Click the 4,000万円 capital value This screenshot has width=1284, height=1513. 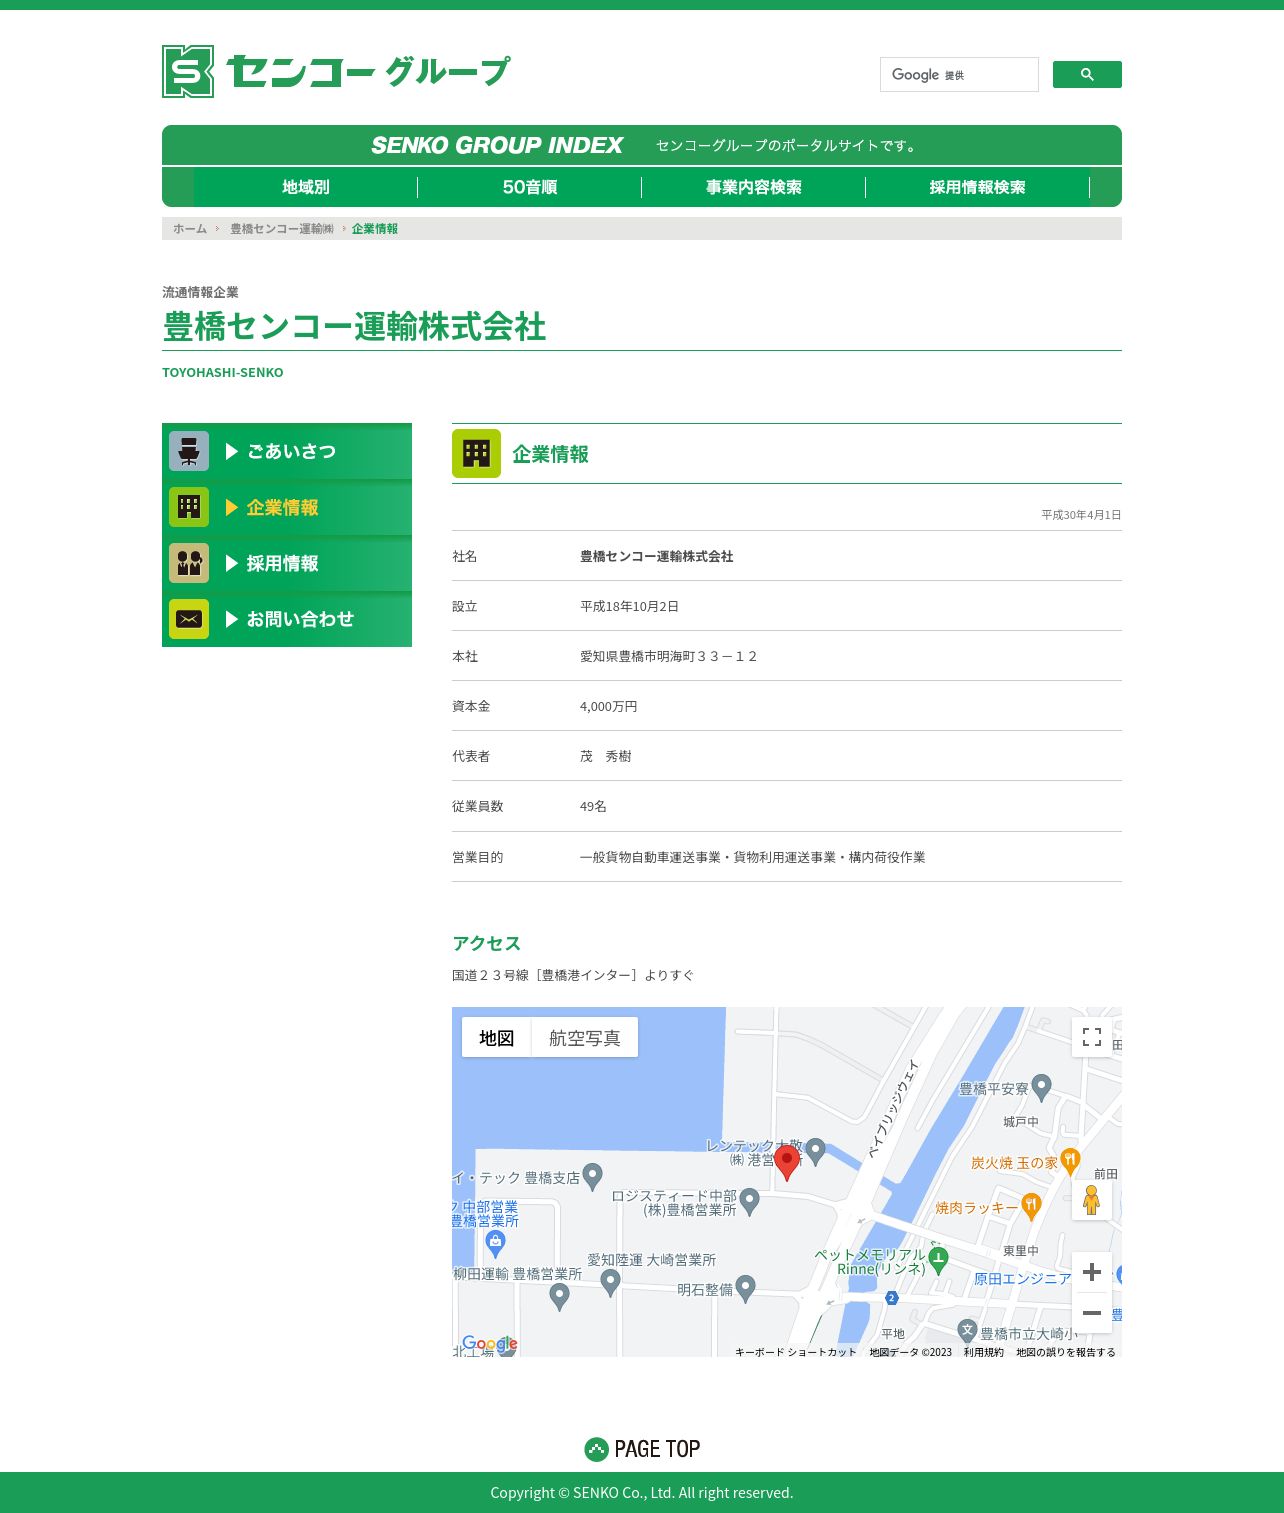[x=608, y=706]
